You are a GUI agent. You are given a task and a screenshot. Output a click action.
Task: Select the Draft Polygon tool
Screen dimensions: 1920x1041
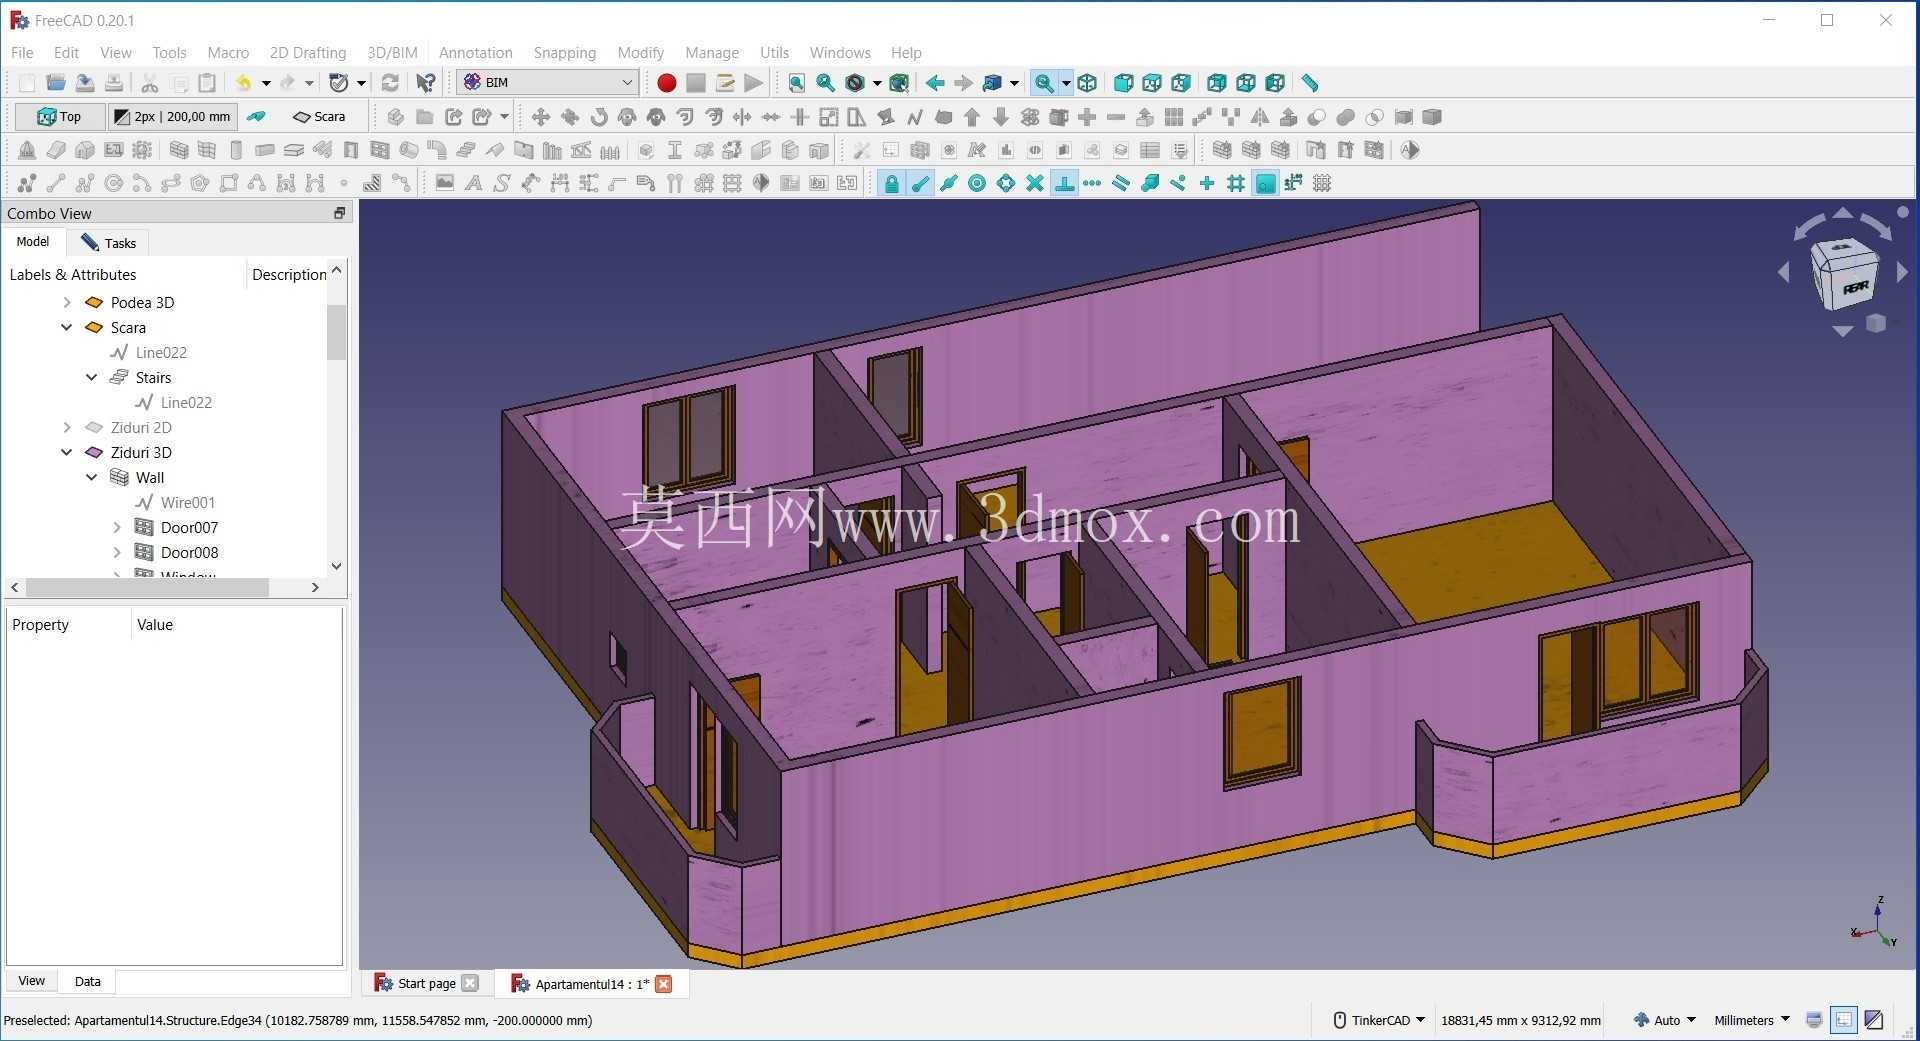[x=200, y=183]
